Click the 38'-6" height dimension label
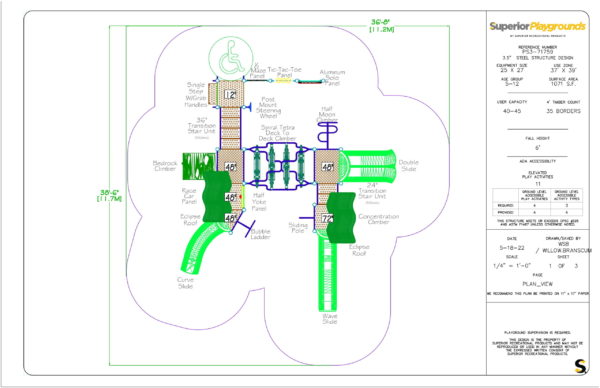600x388 pixels. pyautogui.click(x=110, y=196)
